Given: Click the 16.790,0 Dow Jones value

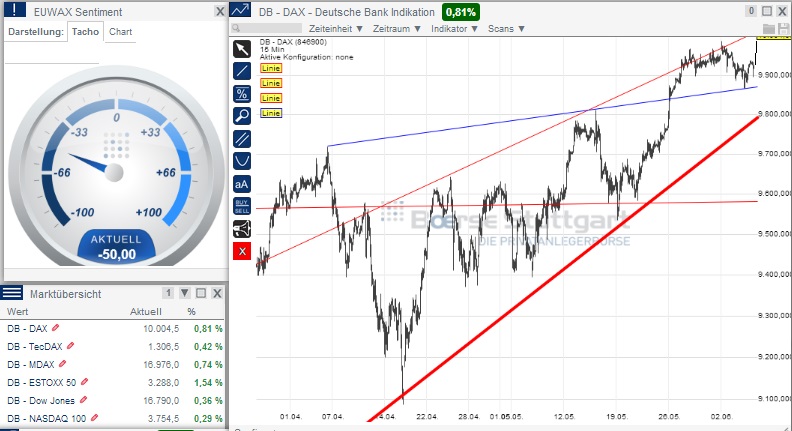Looking at the screenshot, I should 161,400.
